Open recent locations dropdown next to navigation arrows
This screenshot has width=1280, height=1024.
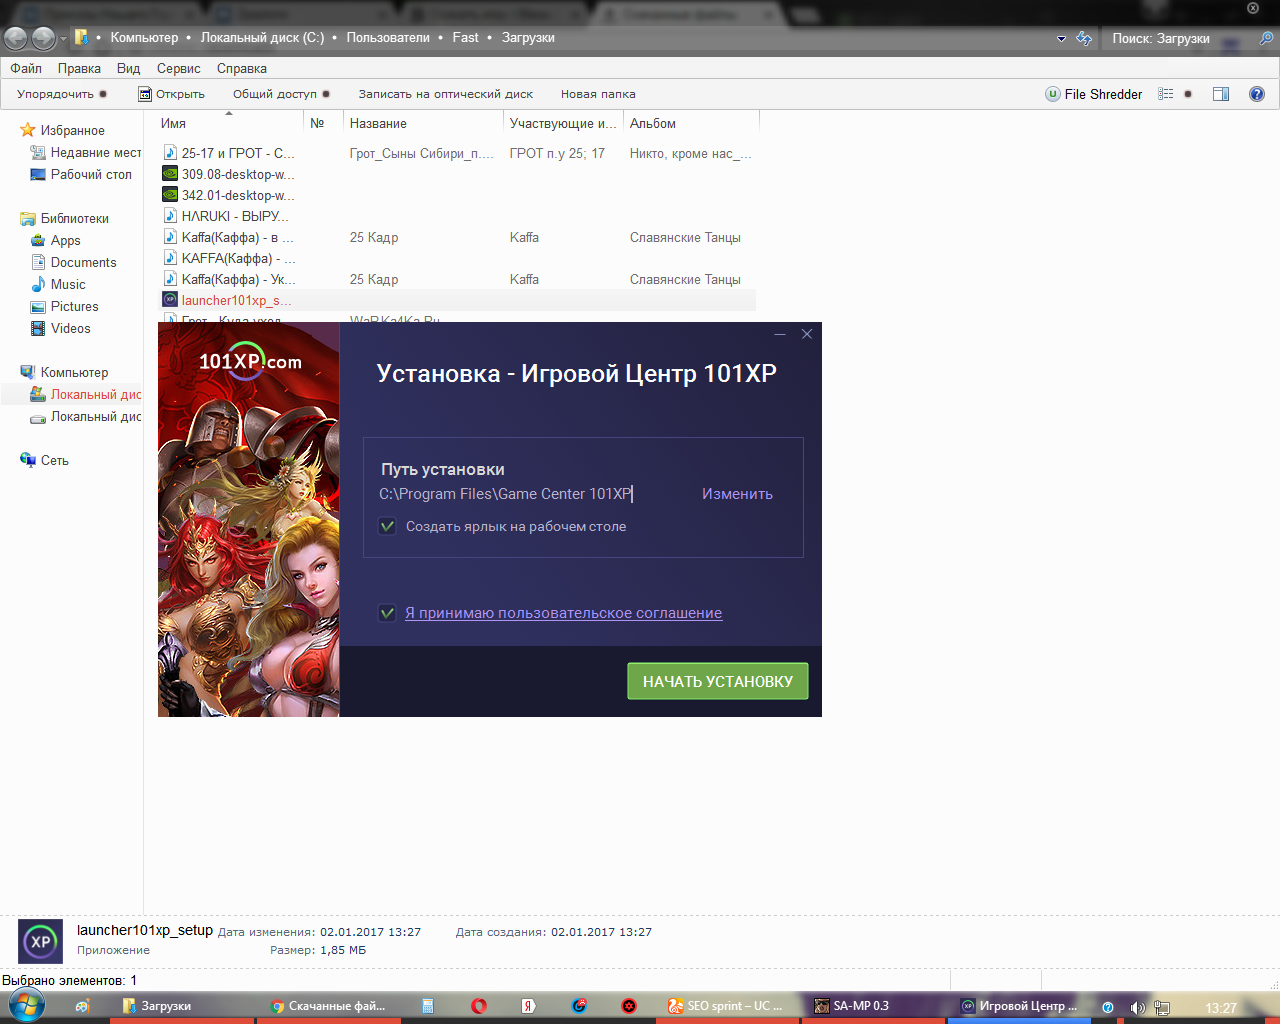[x=63, y=39]
